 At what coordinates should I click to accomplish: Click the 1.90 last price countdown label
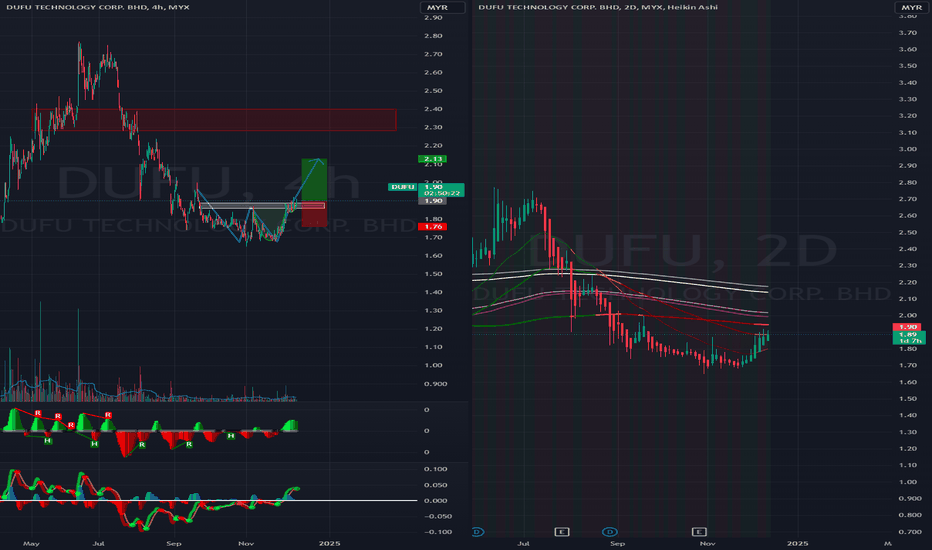click(442, 190)
